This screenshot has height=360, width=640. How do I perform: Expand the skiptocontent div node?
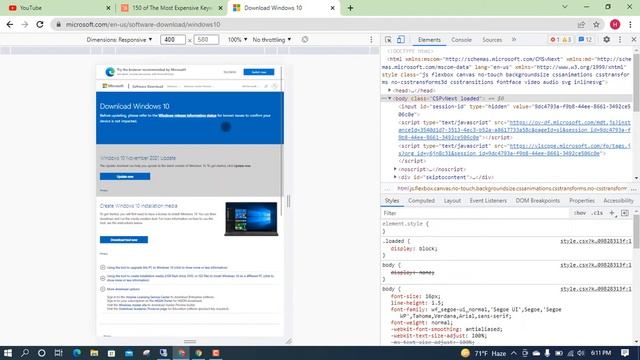(x=395, y=177)
